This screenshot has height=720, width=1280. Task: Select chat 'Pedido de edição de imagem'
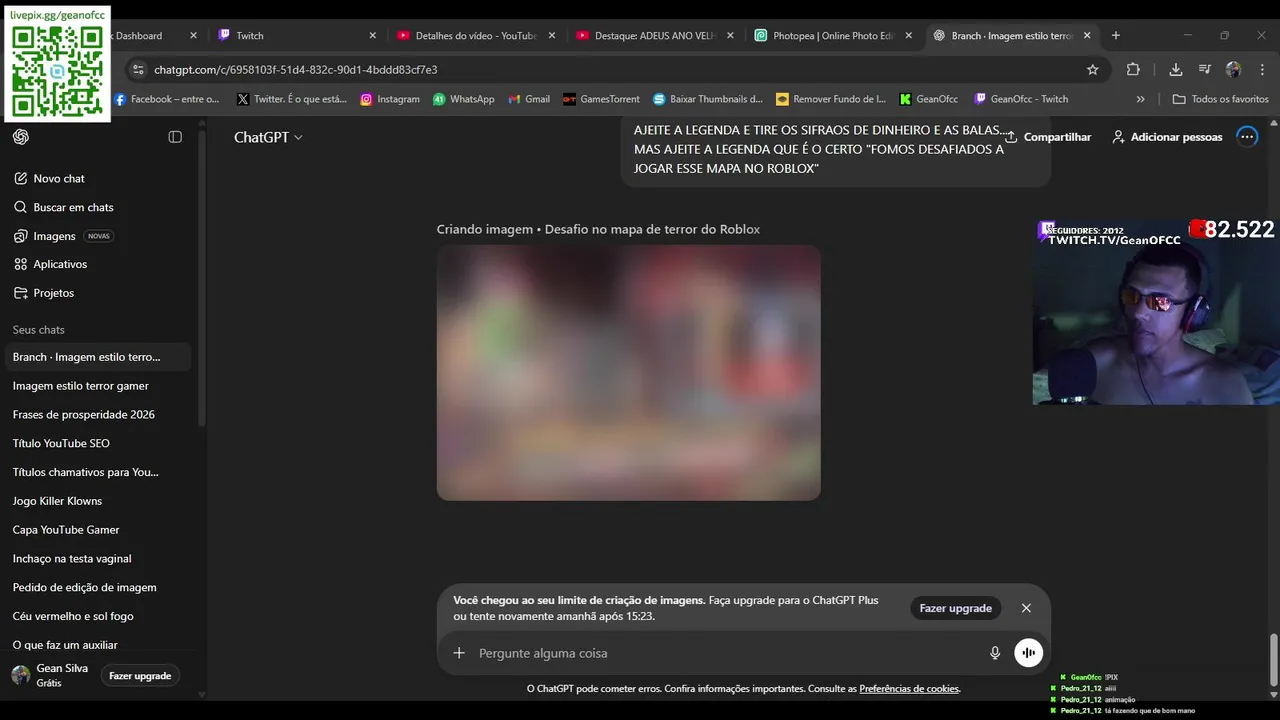click(96, 587)
